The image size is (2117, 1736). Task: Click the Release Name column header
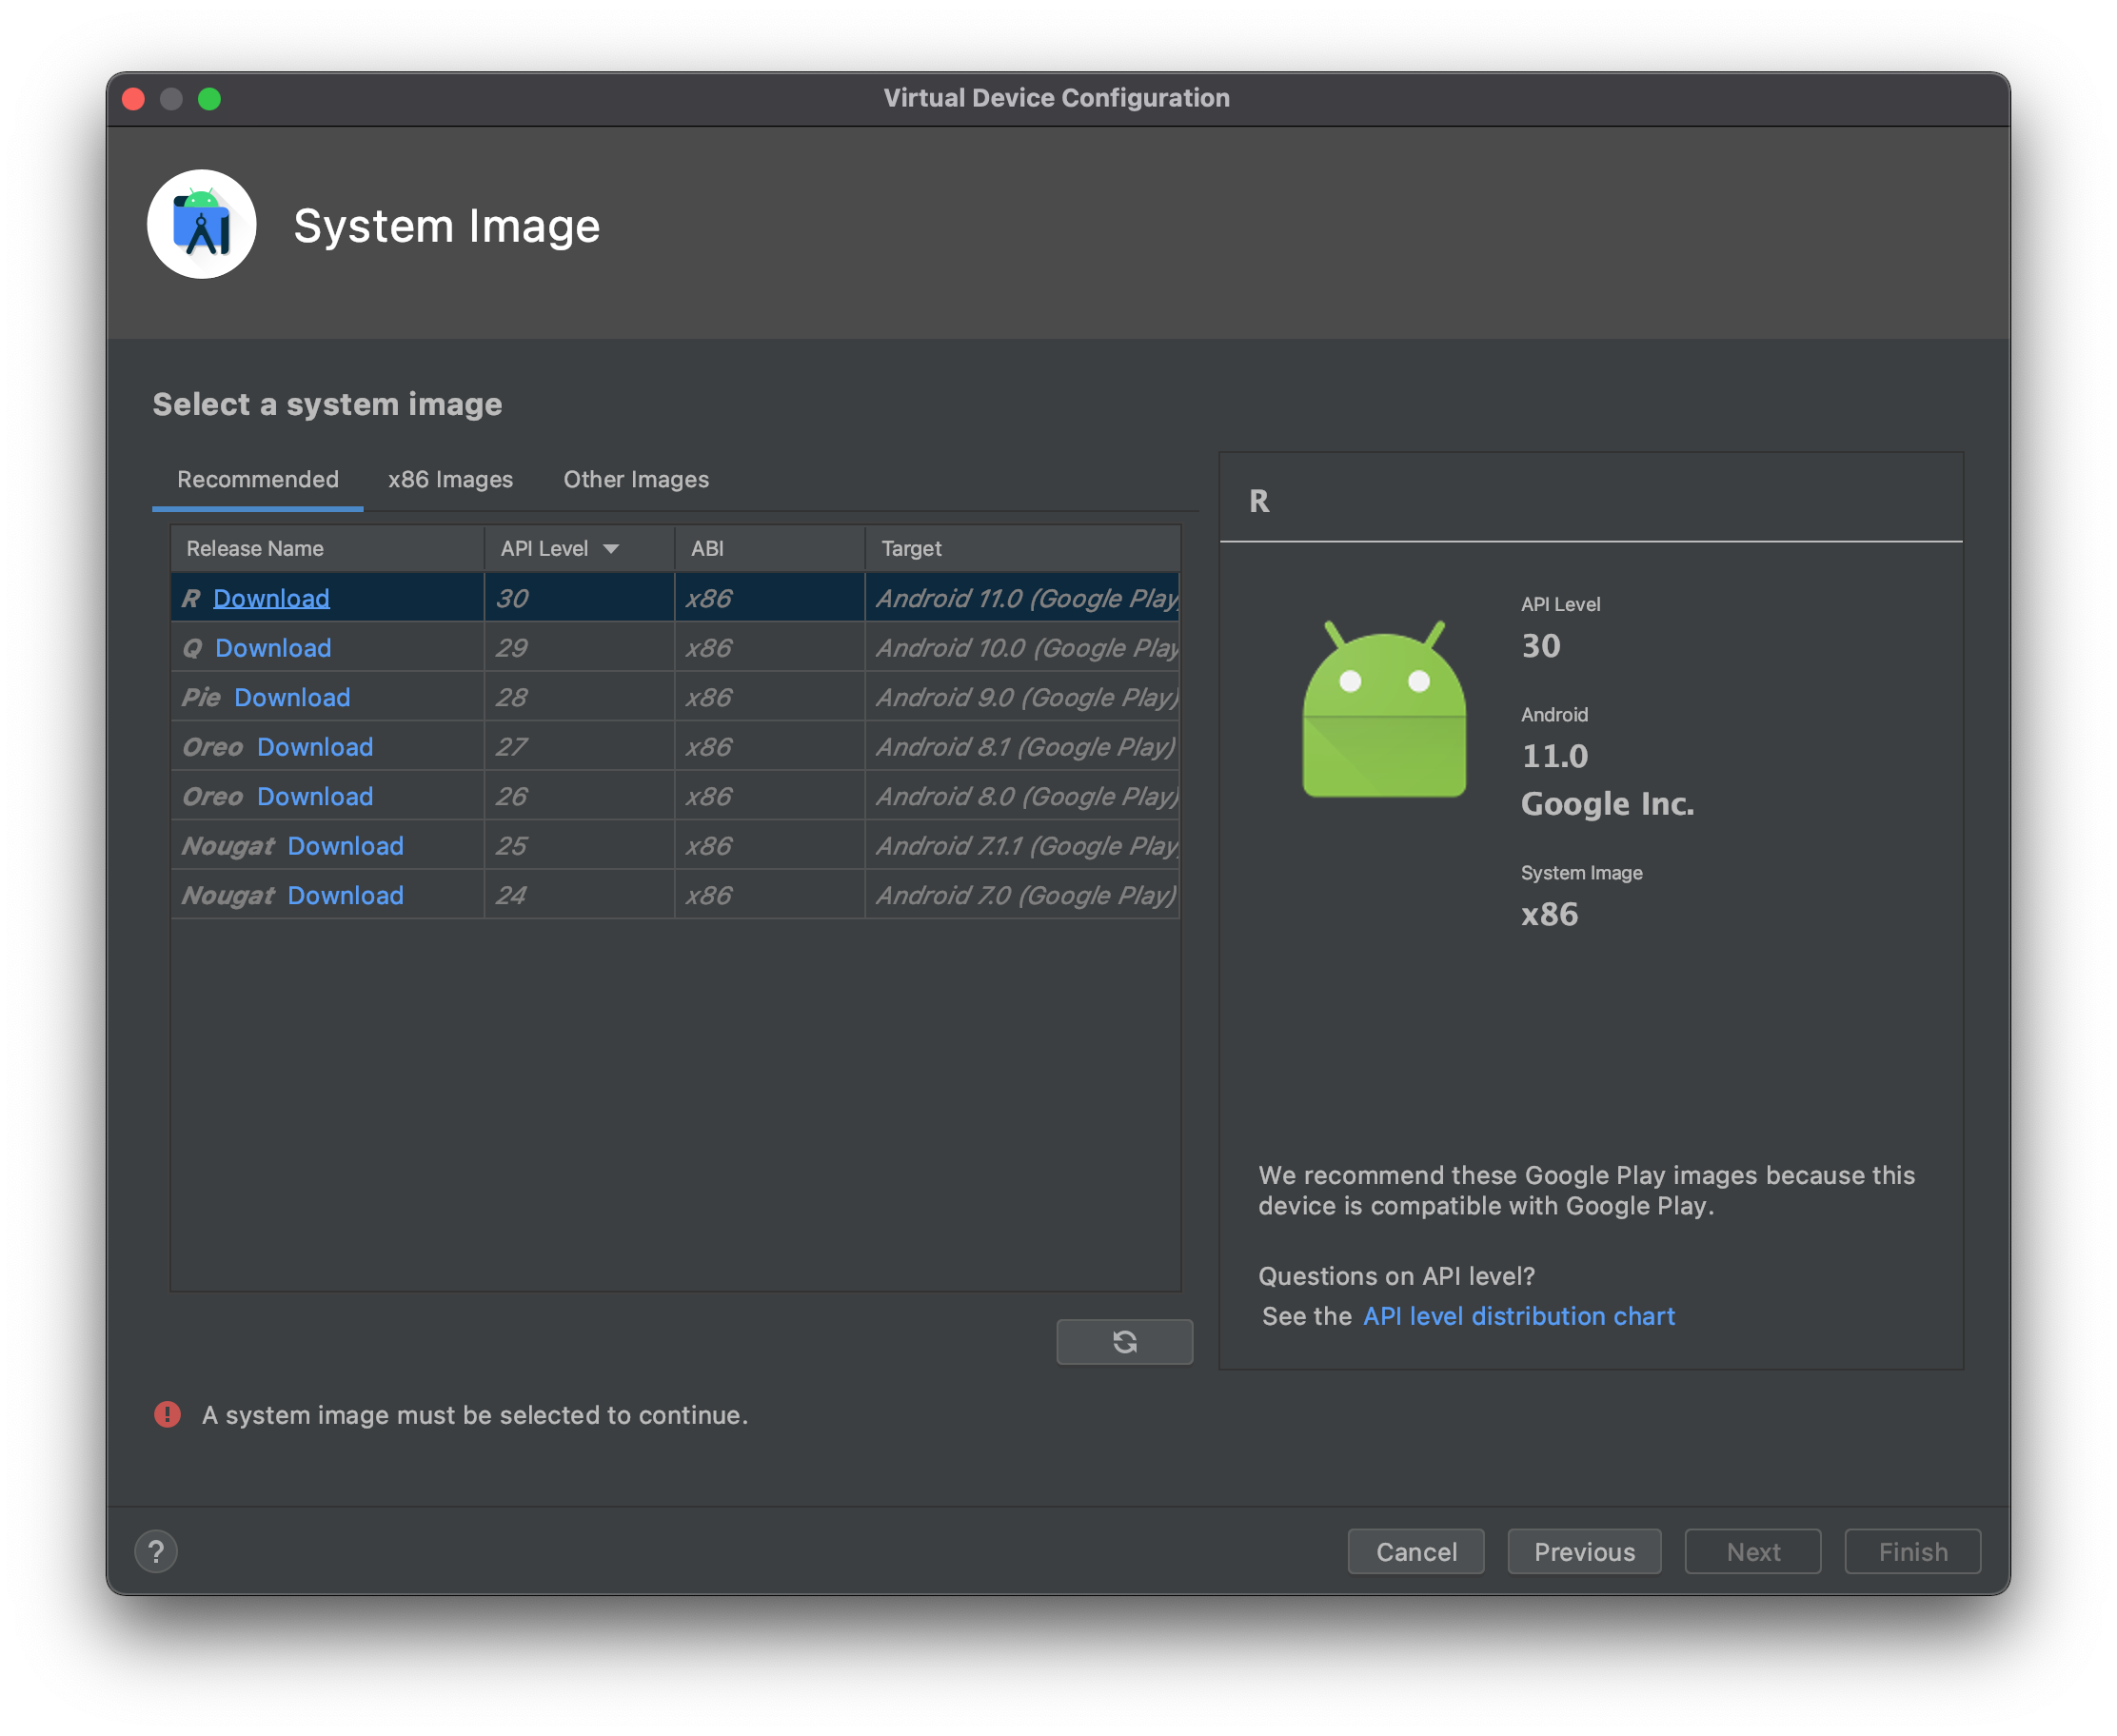point(328,548)
